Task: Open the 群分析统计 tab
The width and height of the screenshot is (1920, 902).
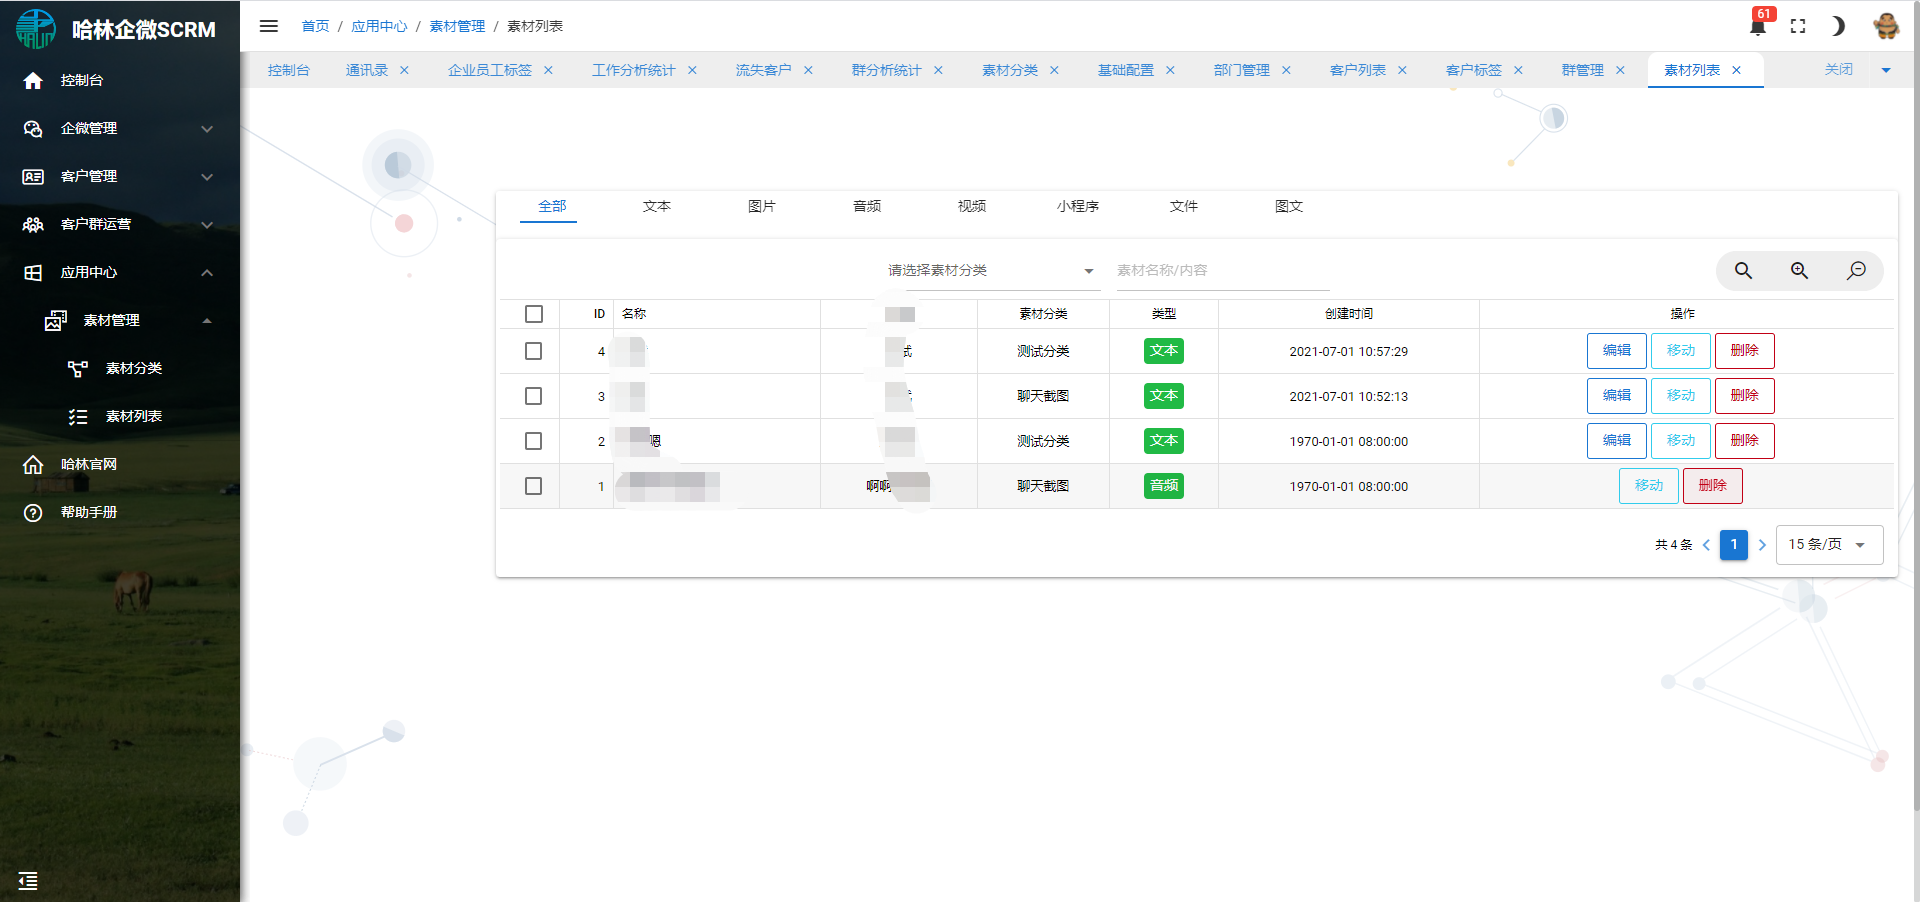Action: coord(886,70)
